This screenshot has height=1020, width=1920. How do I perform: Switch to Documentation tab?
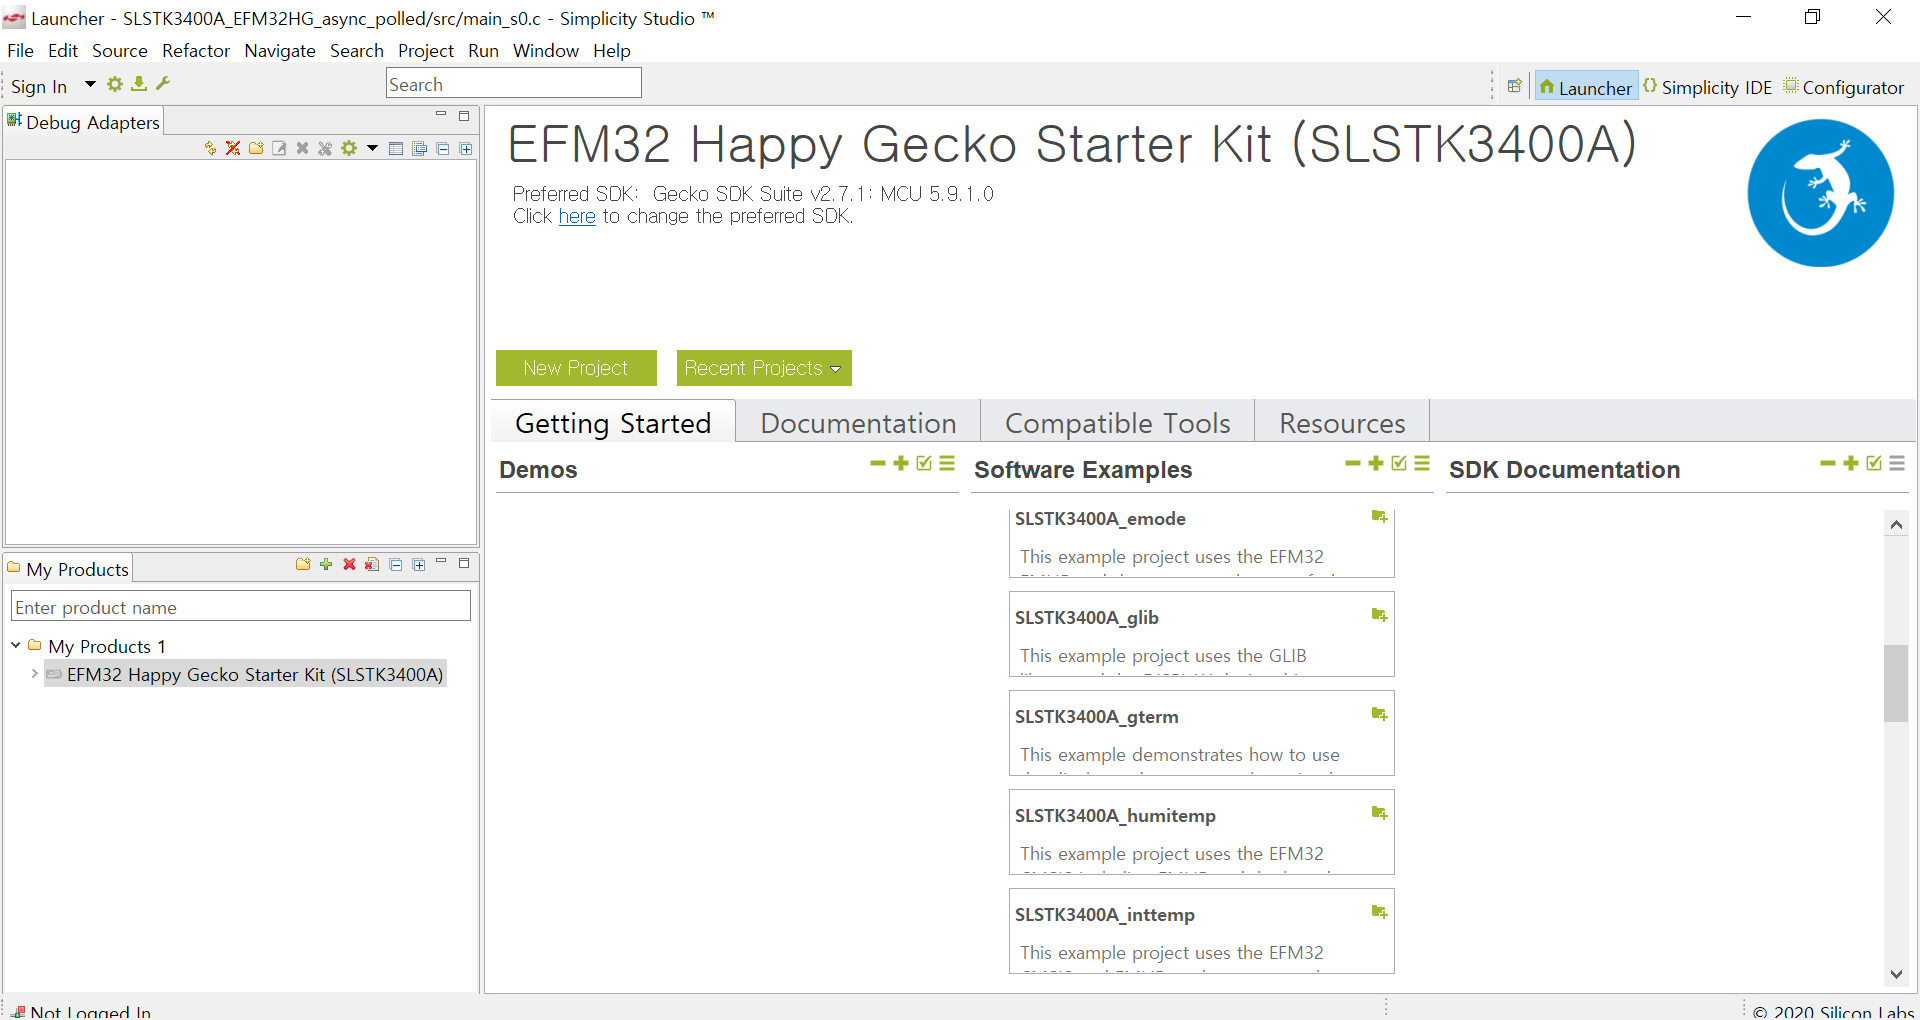(x=858, y=423)
